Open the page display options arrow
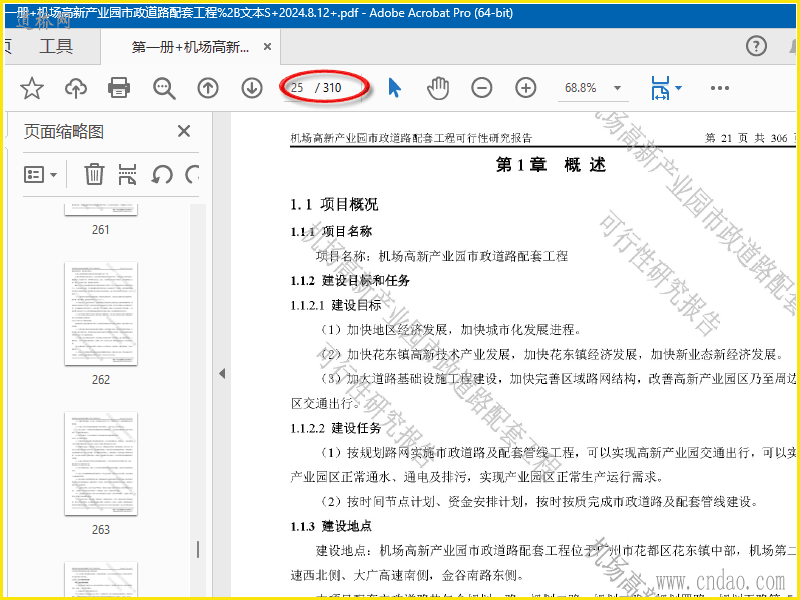The width and height of the screenshot is (800, 600). 679,88
